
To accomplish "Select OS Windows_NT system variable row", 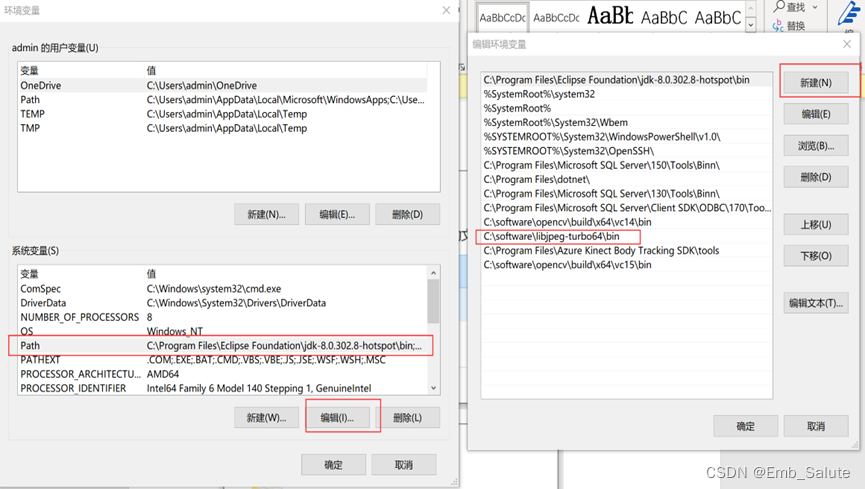I will pos(223,331).
